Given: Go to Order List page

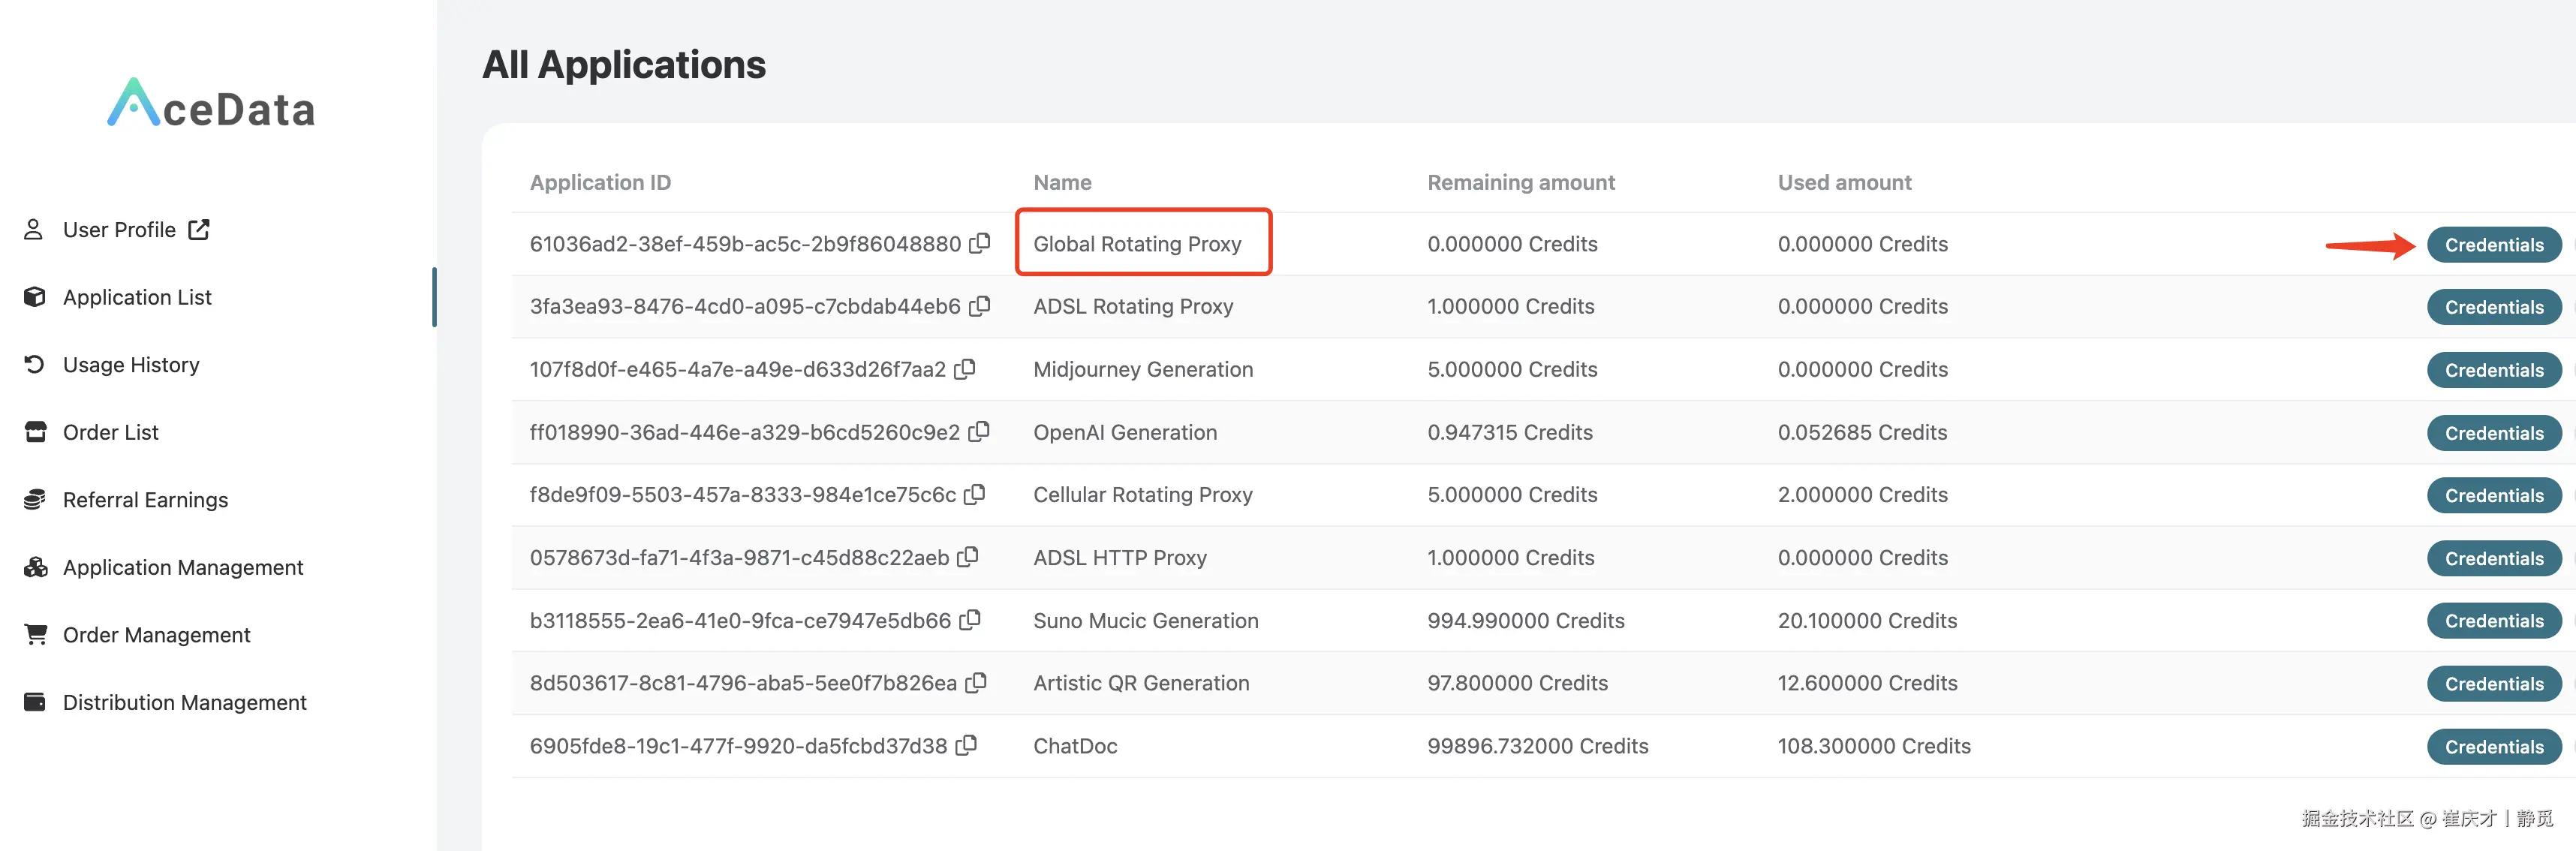Looking at the screenshot, I should click(x=110, y=432).
